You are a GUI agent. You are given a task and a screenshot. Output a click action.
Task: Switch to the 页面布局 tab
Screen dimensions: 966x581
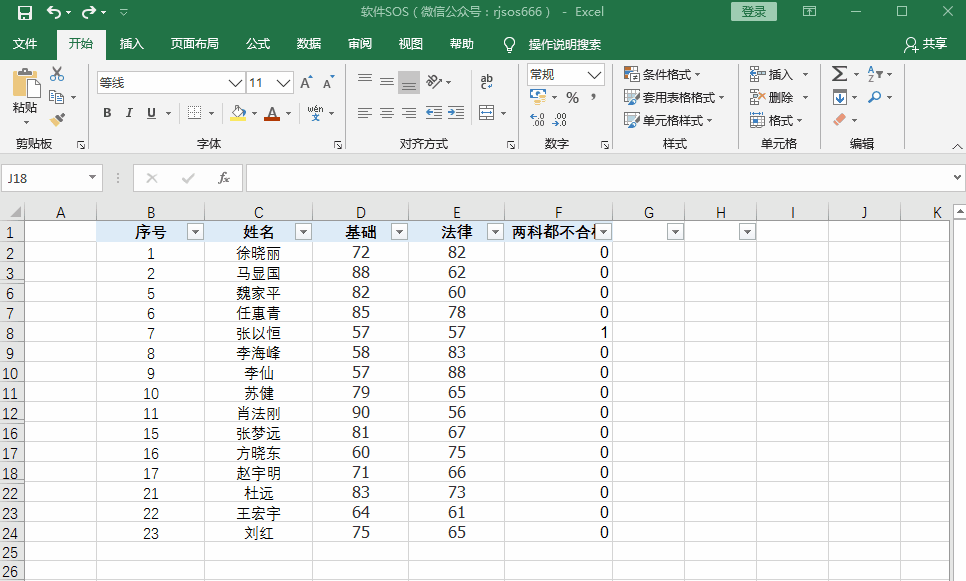pyautogui.click(x=195, y=44)
